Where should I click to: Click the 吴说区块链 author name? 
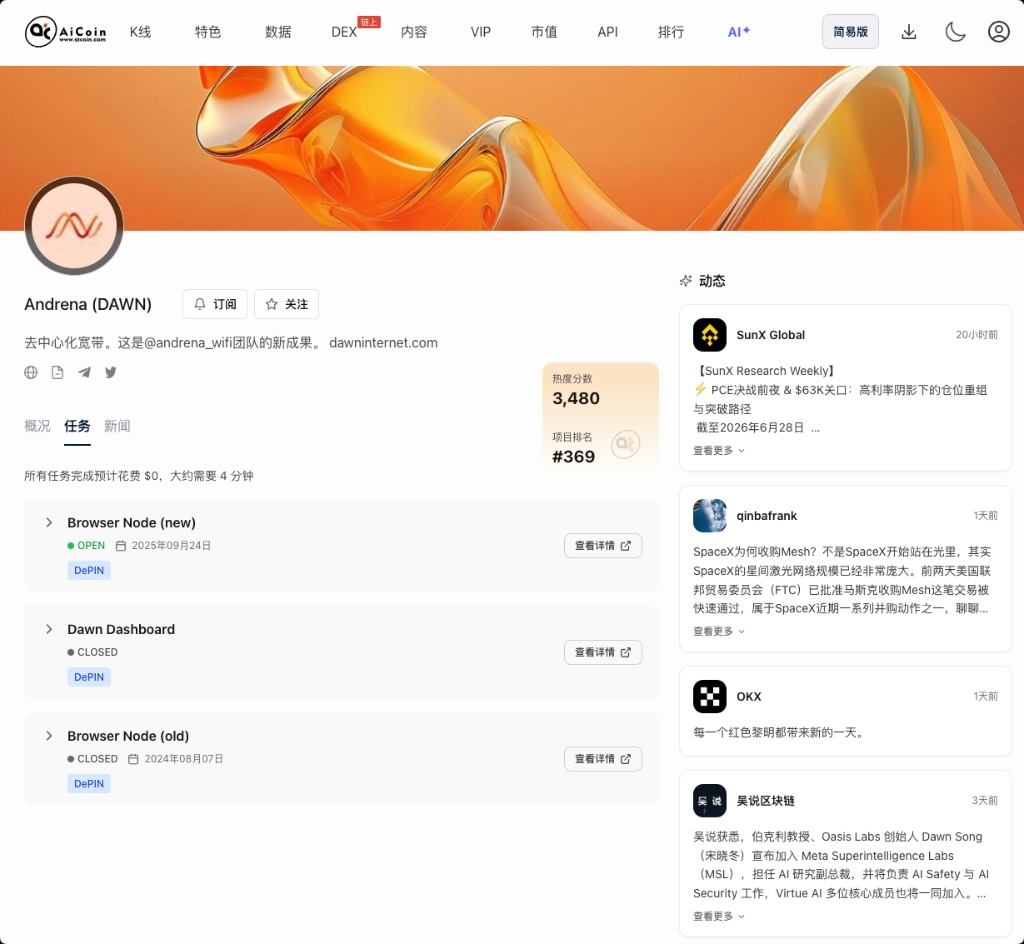click(x=765, y=800)
